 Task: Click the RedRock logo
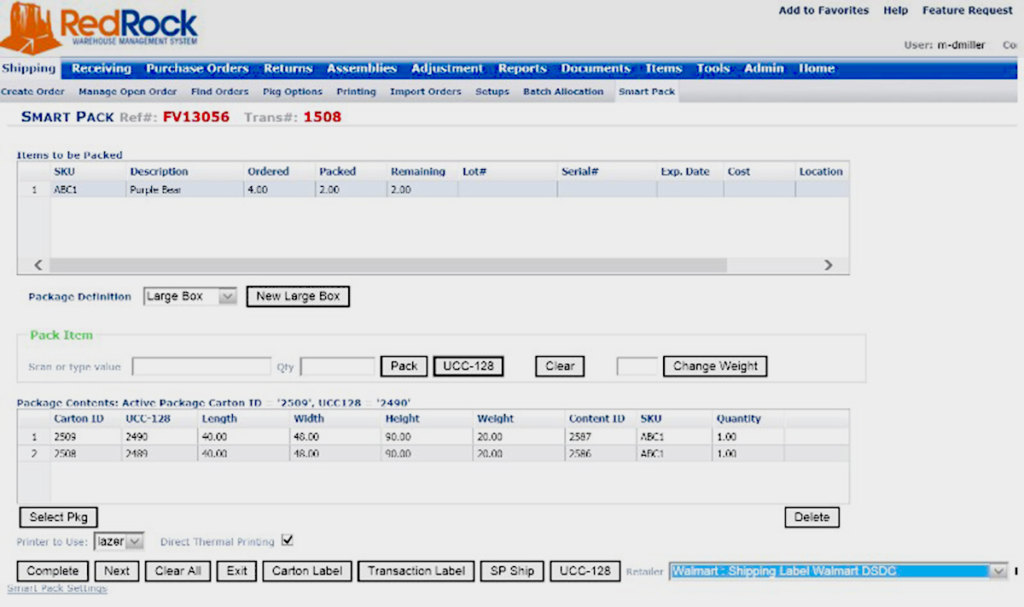100,25
